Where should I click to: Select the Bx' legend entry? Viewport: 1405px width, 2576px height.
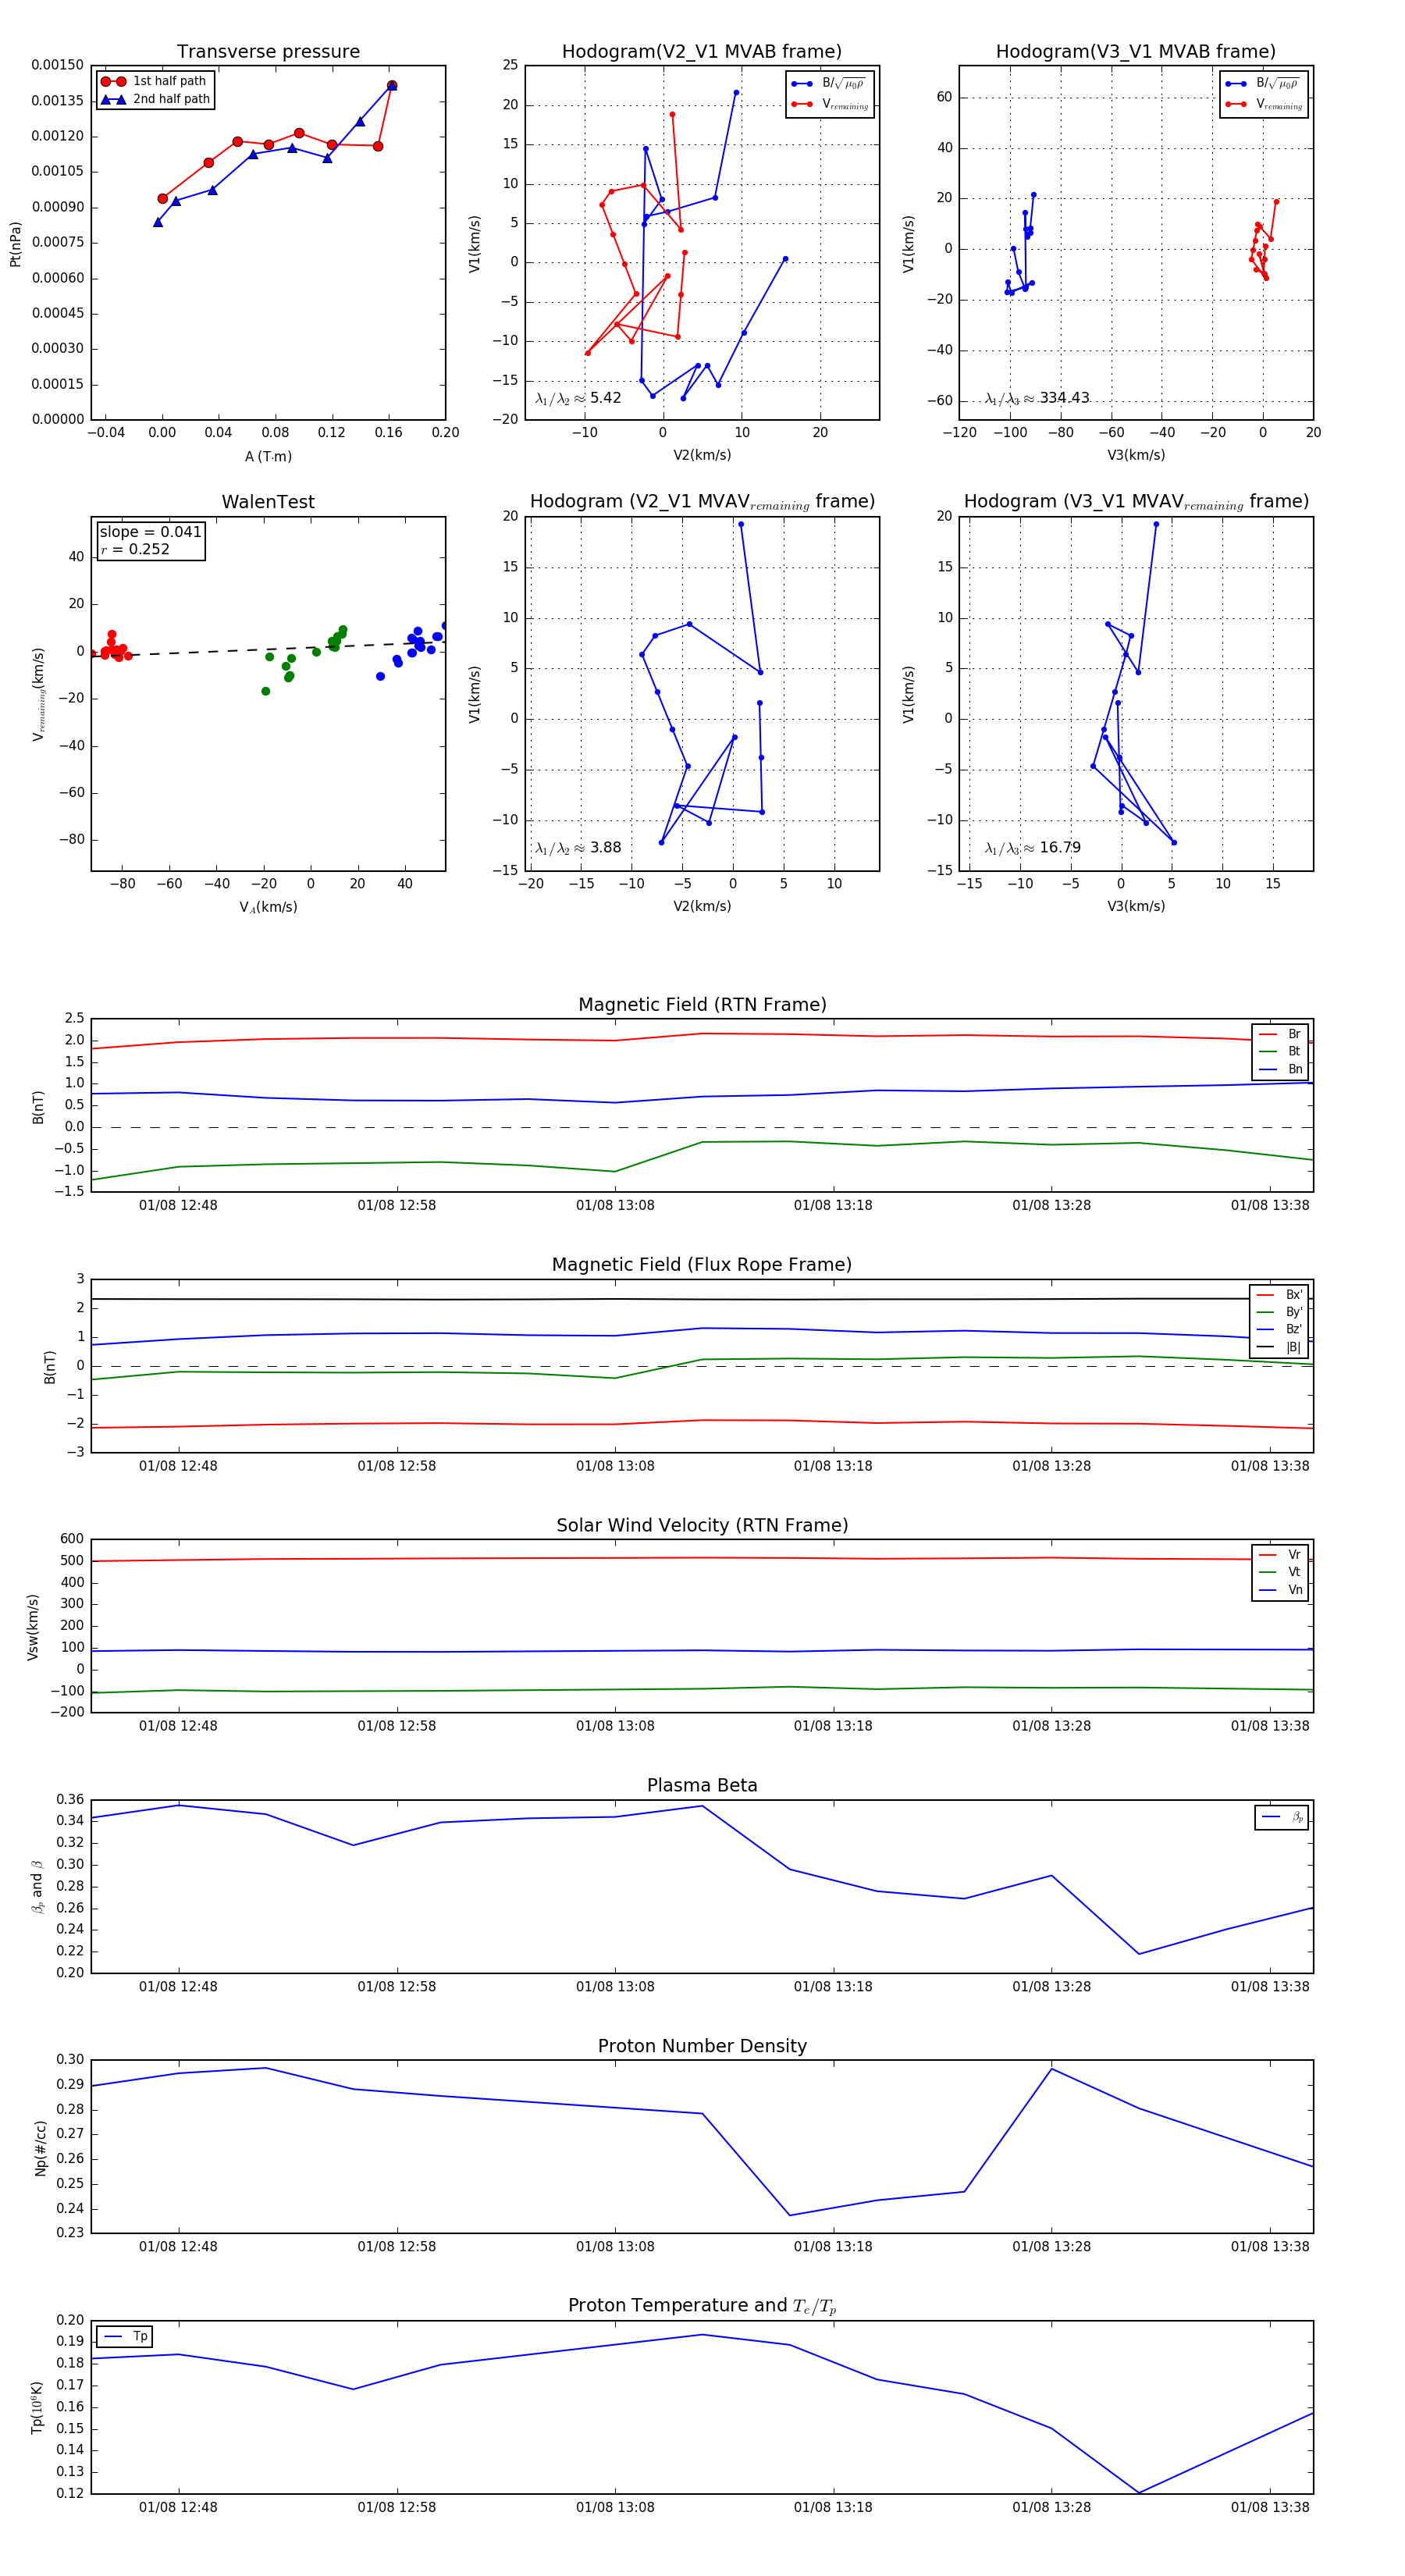click(1279, 1295)
